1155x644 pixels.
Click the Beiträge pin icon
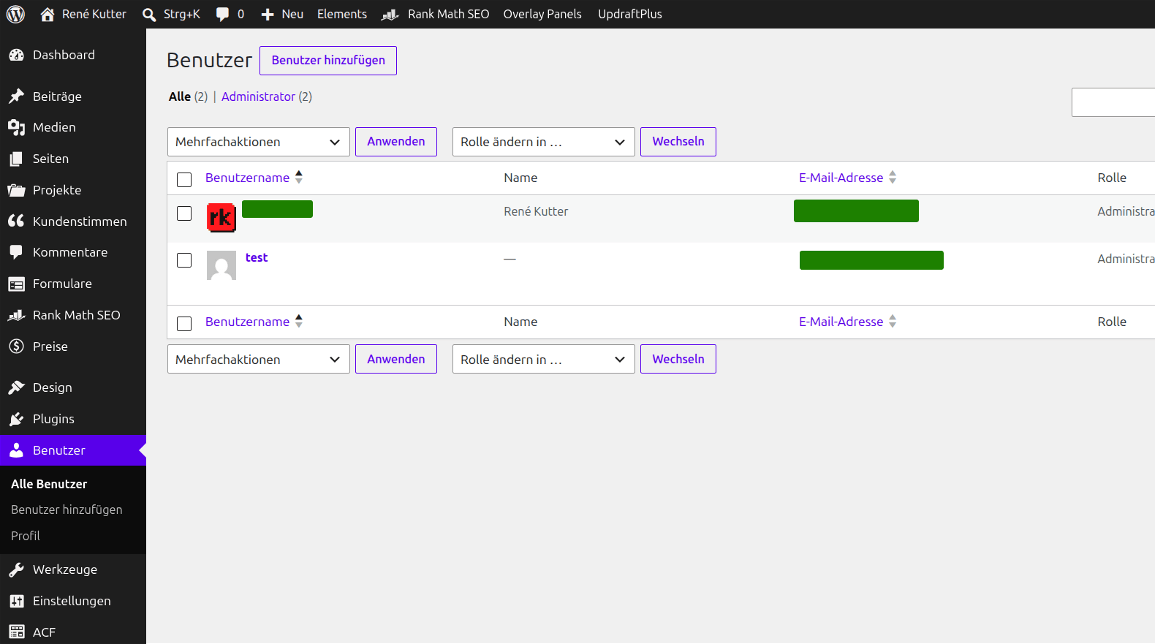(x=16, y=97)
